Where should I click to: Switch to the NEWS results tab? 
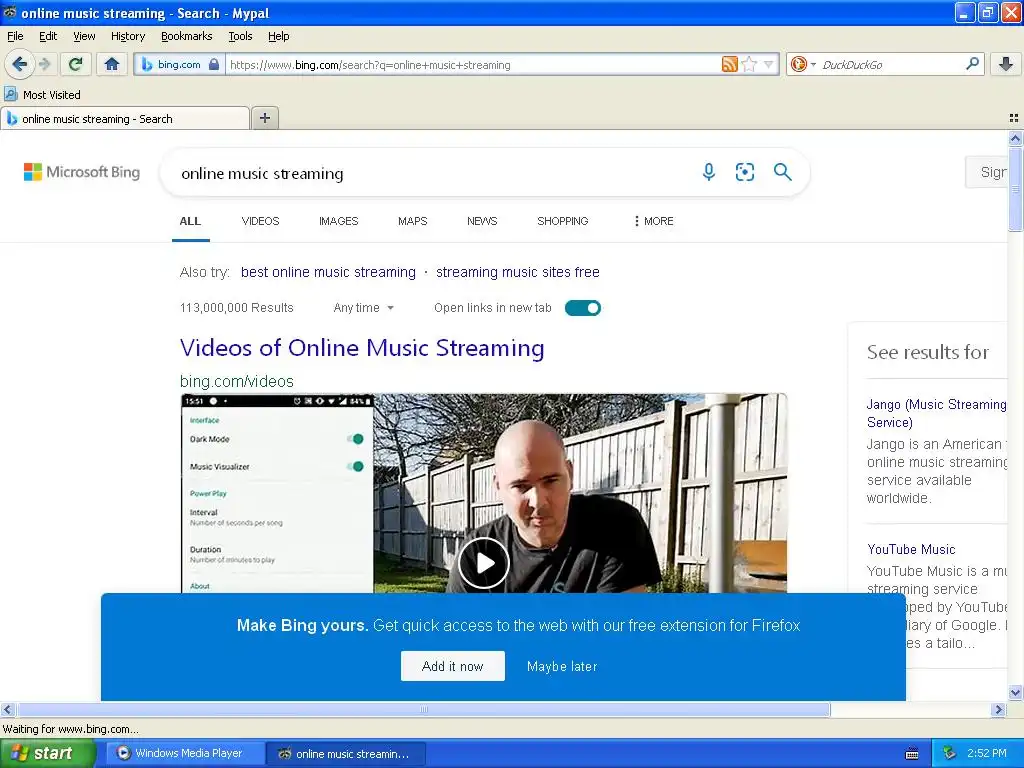tap(482, 221)
